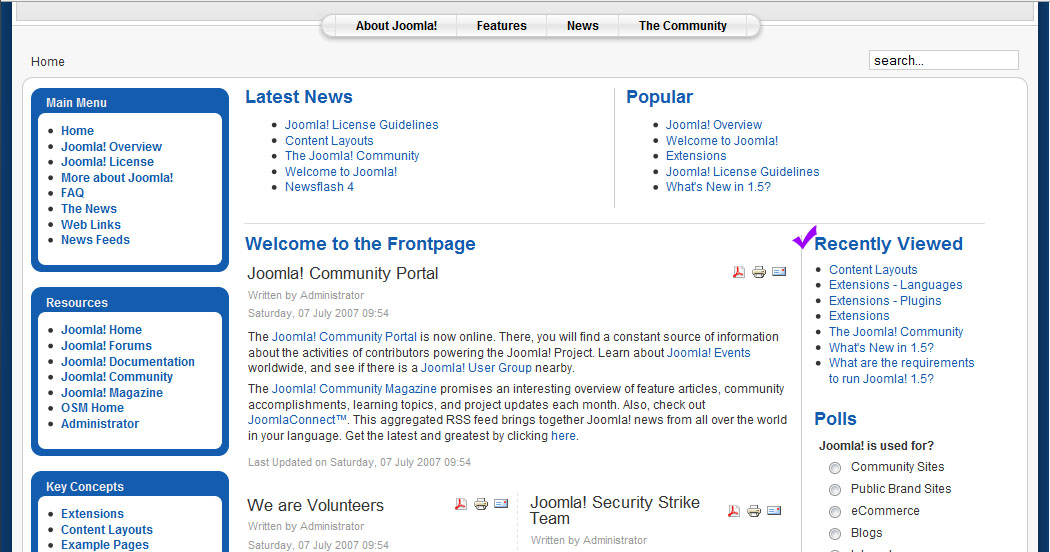The image size is (1050, 552).
Task: Open the Joomla! Community Magazine inline link
Action: [354, 389]
